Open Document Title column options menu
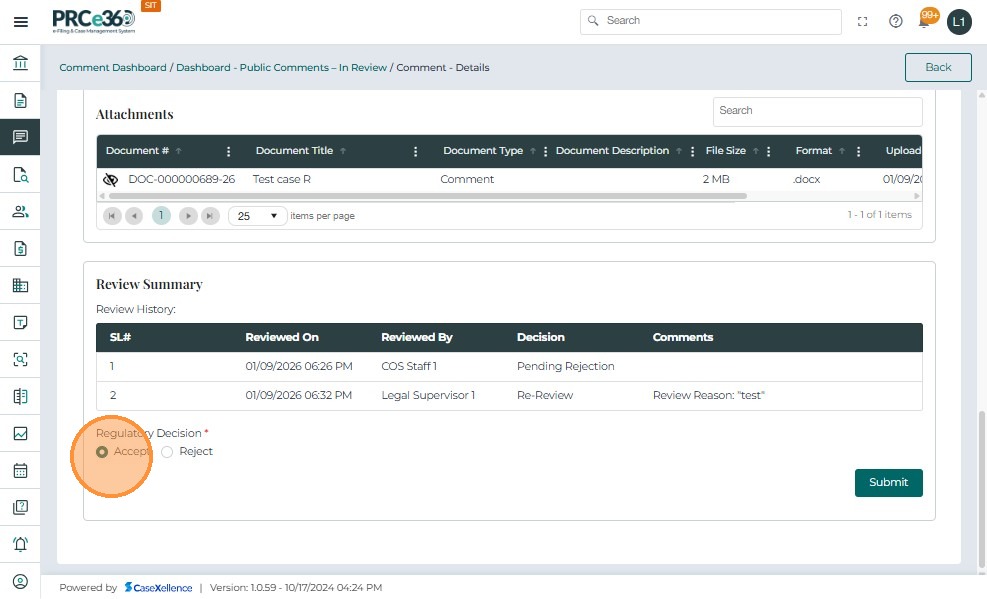 (x=415, y=152)
